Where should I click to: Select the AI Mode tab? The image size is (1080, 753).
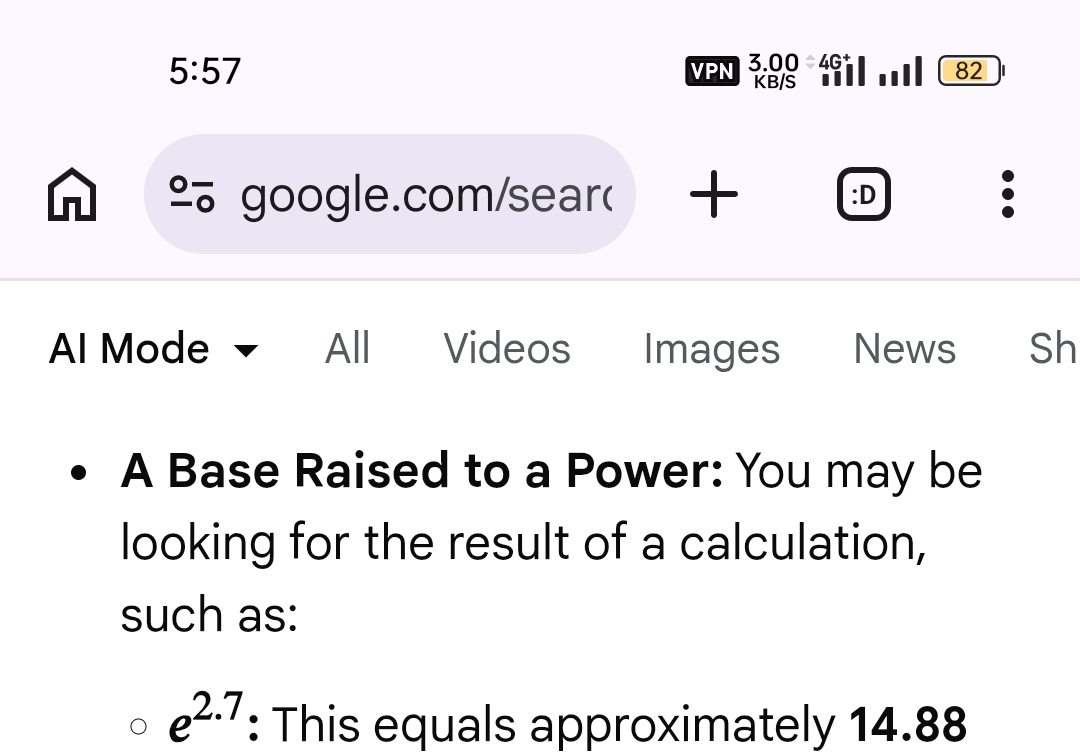tap(130, 349)
